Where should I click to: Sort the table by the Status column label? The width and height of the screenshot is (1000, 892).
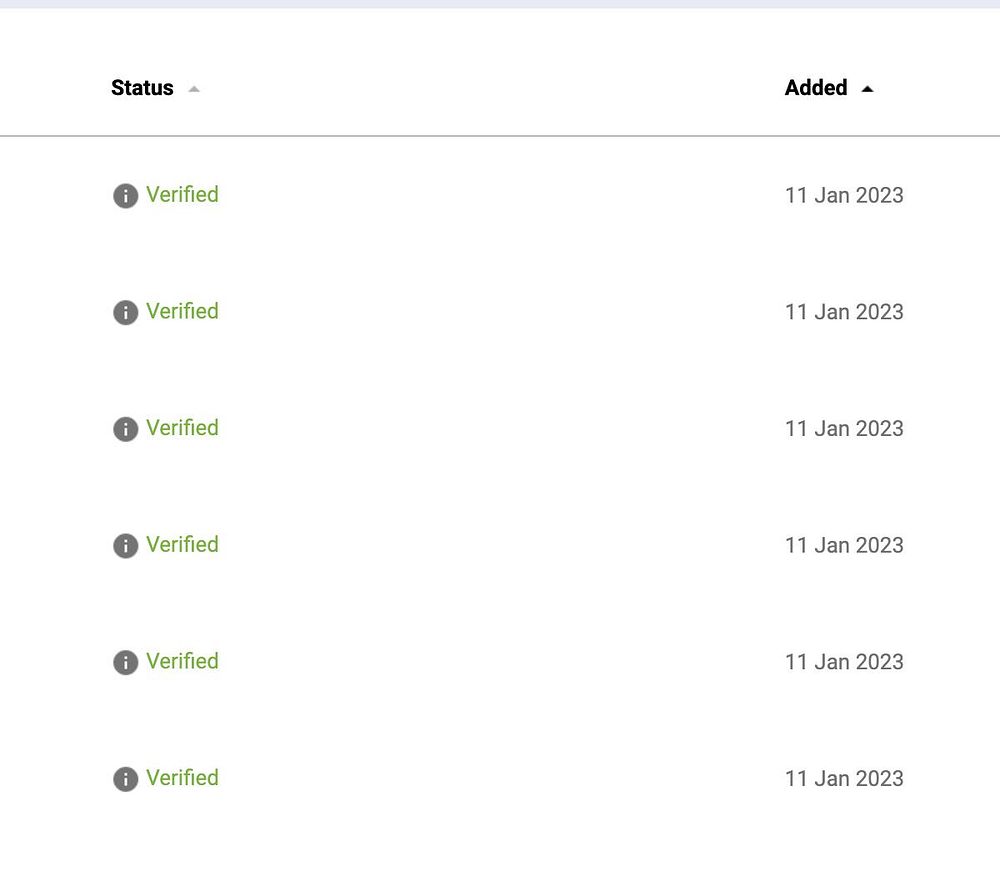pyautogui.click(x=142, y=88)
